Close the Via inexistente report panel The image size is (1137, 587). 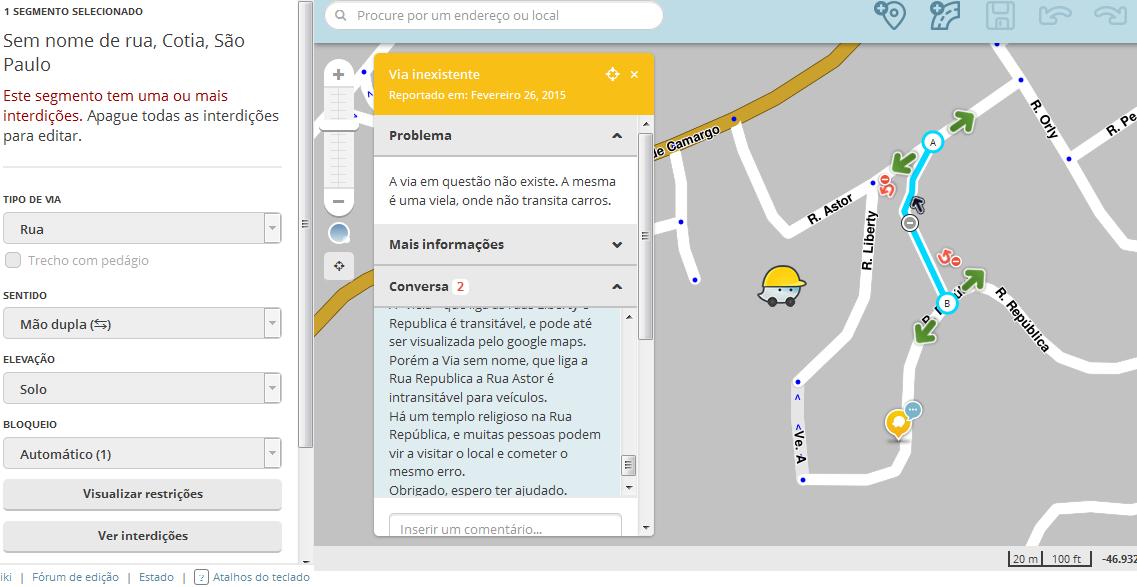pos(634,74)
